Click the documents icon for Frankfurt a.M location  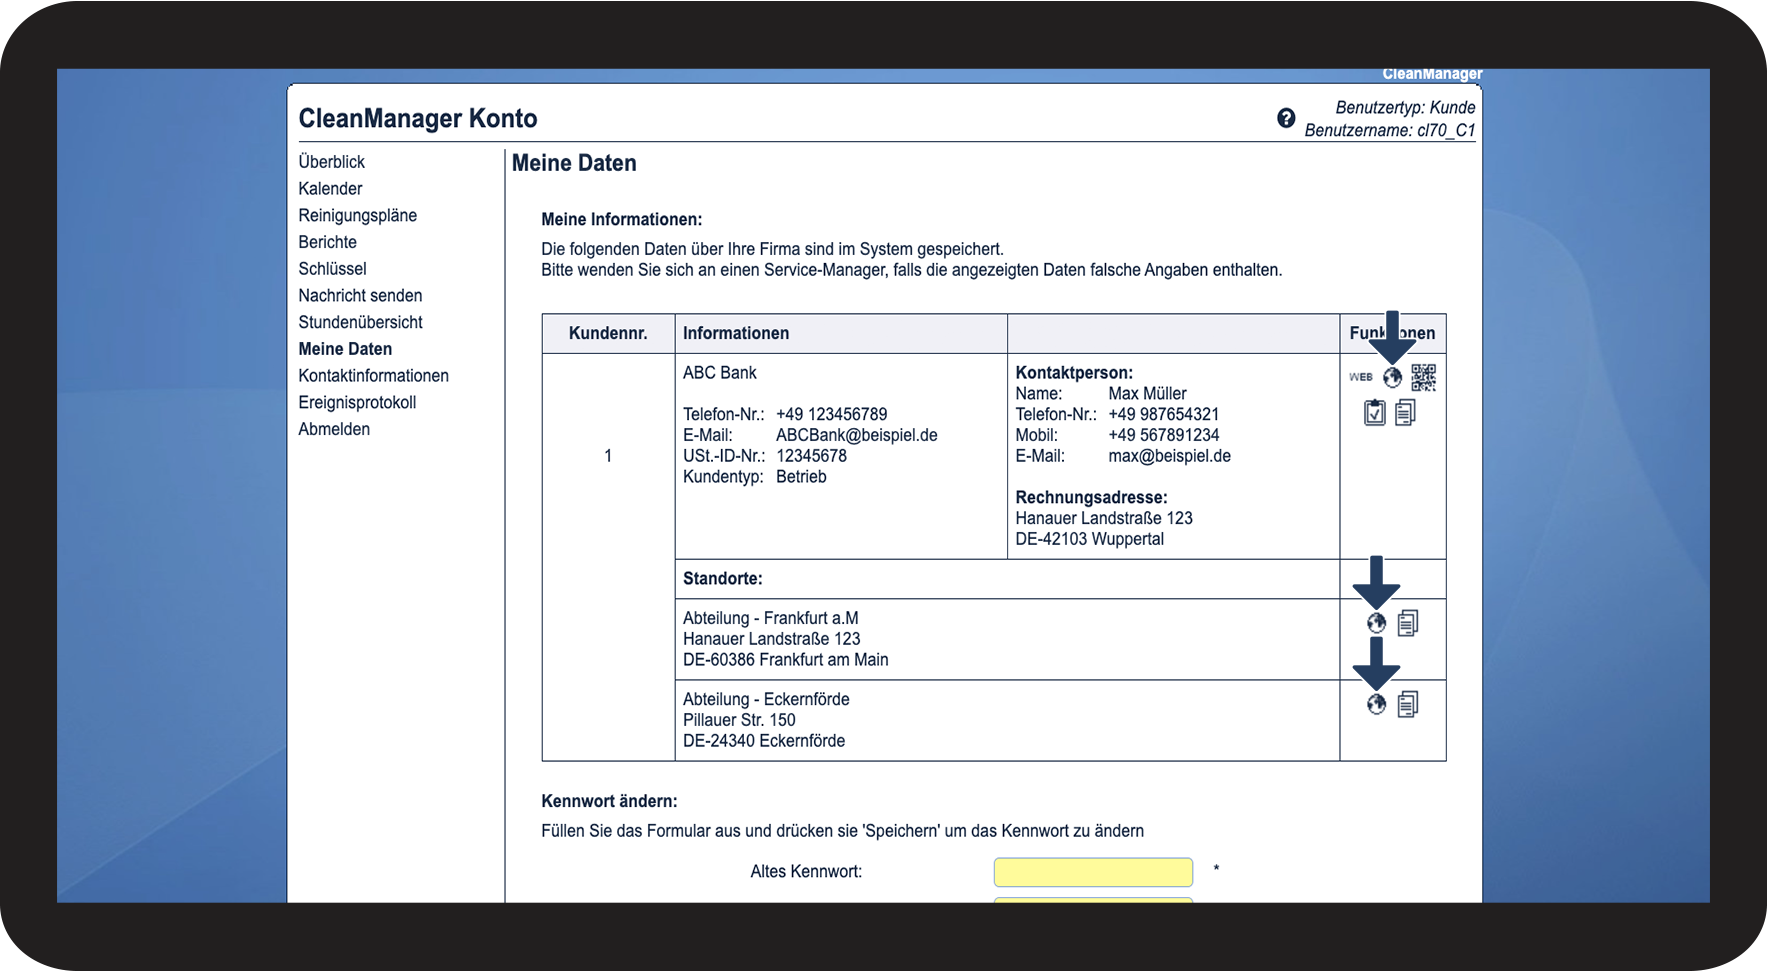(1408, 623)
